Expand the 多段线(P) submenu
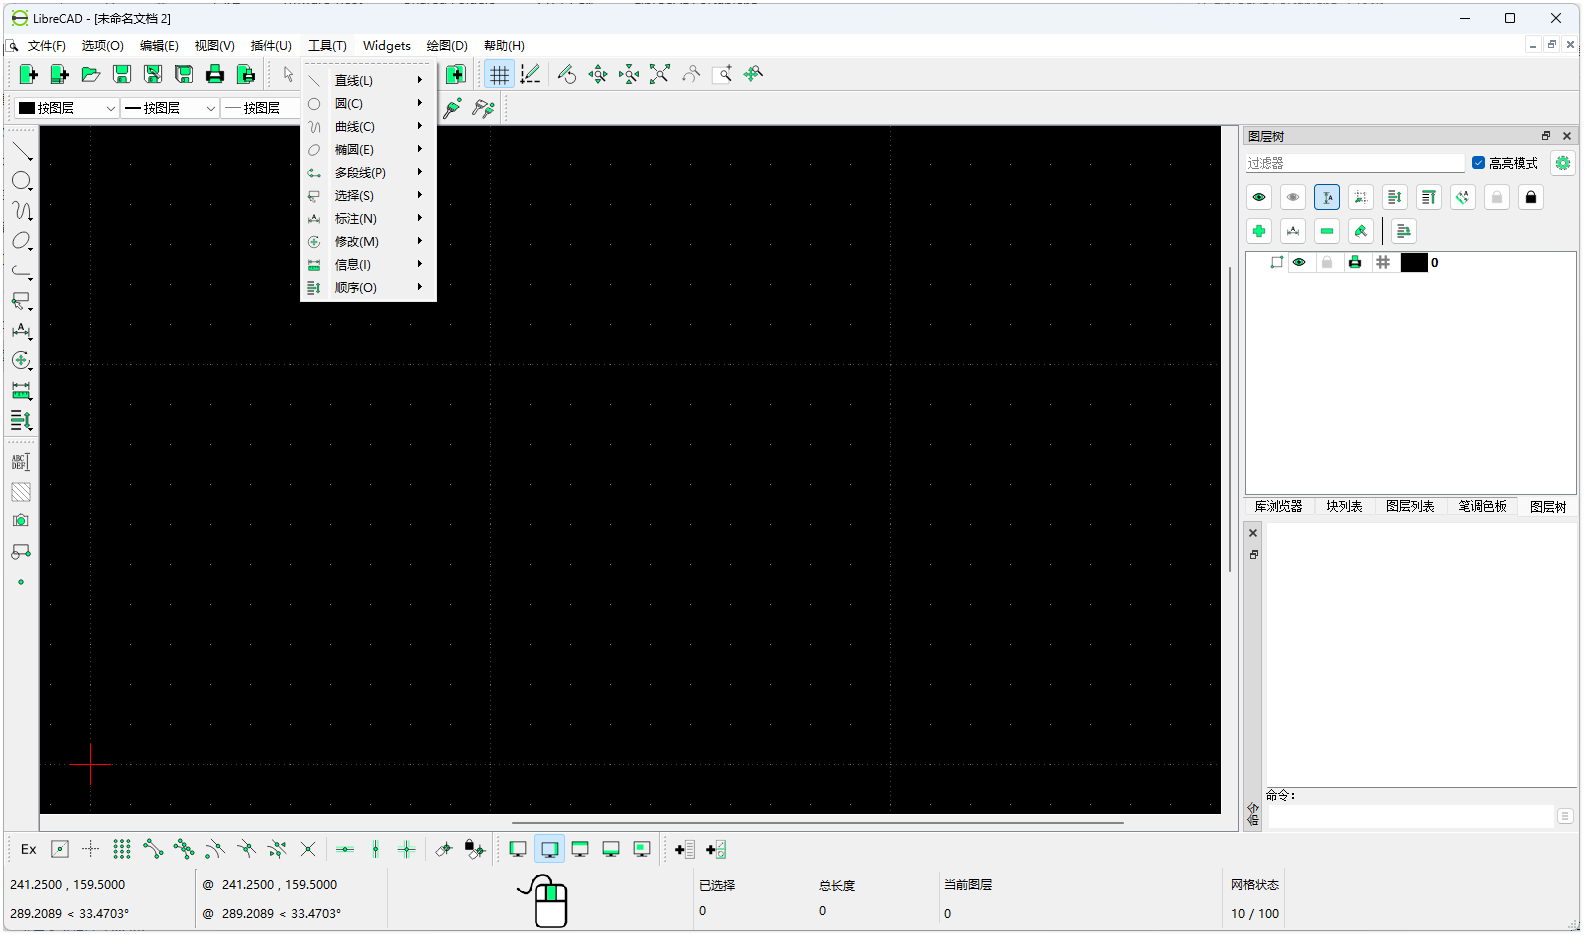This screenshot has width=1584, height=935. (368, 172)
